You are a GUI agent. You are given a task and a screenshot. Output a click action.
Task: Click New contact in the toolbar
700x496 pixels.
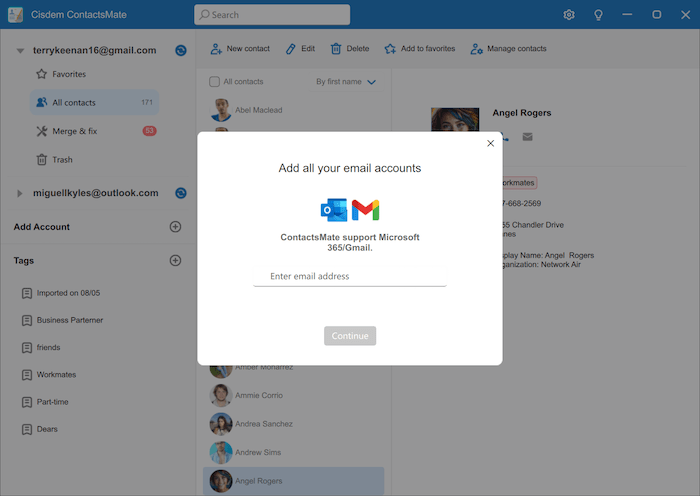(239, 48)
